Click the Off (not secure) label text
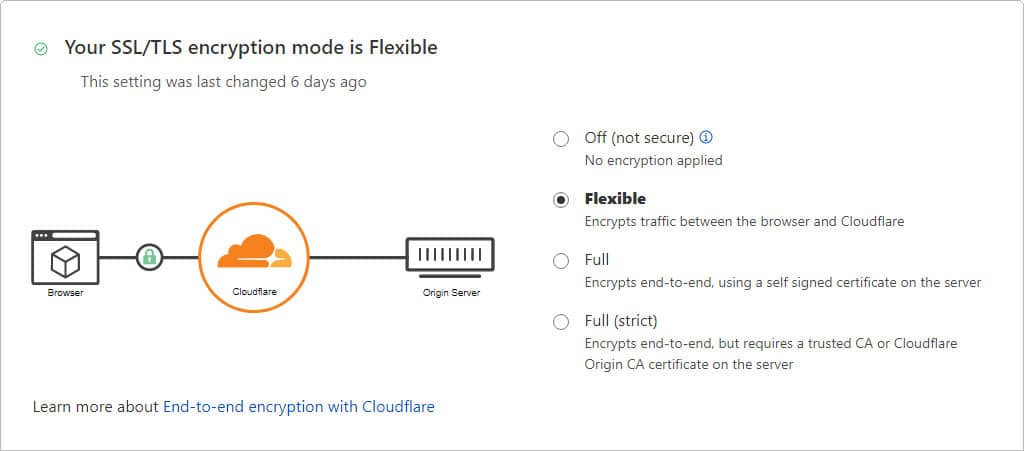1024x451 pixels. pos(638,138)
